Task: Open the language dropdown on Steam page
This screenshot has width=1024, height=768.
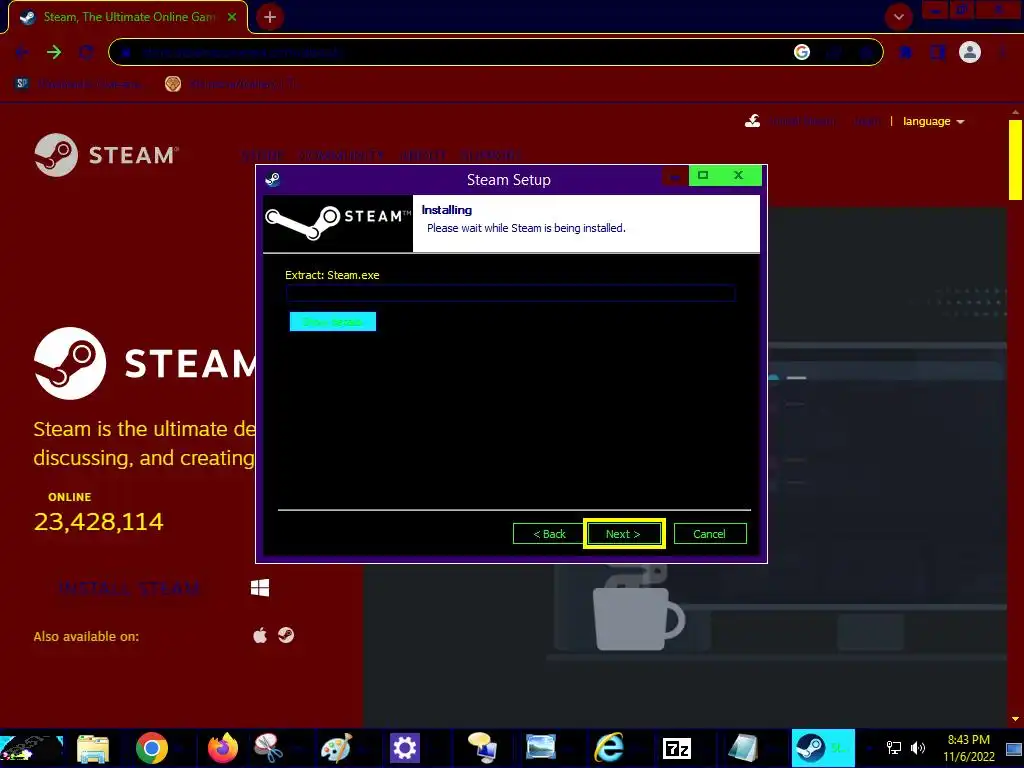Action: point(933,121)
